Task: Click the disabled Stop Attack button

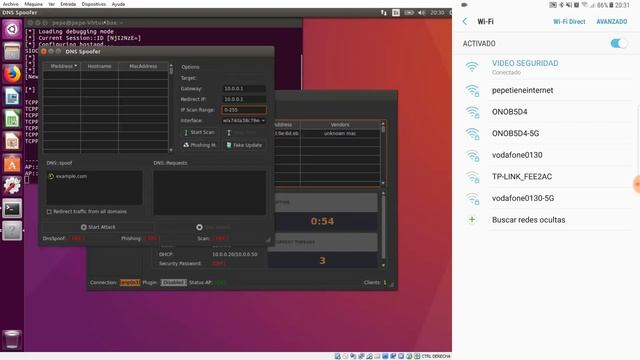Action: click(x=213, y=227)
